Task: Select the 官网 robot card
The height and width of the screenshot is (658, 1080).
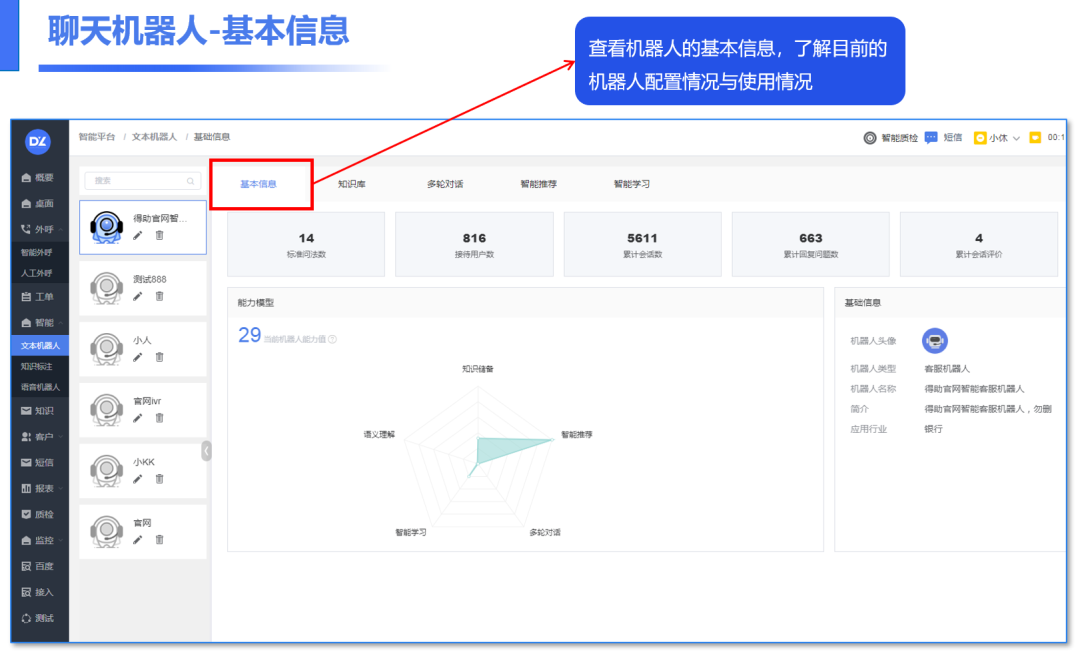Action: pos(143,531)
